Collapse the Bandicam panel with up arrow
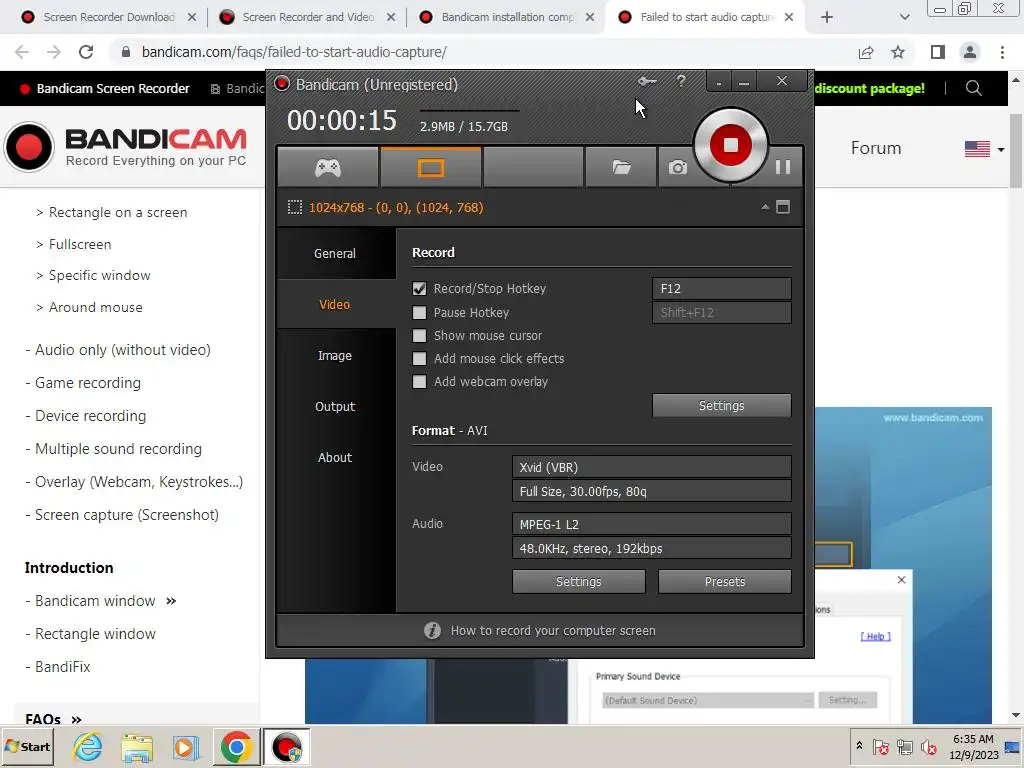This screenshot has width=1024, height=768. 765,207
